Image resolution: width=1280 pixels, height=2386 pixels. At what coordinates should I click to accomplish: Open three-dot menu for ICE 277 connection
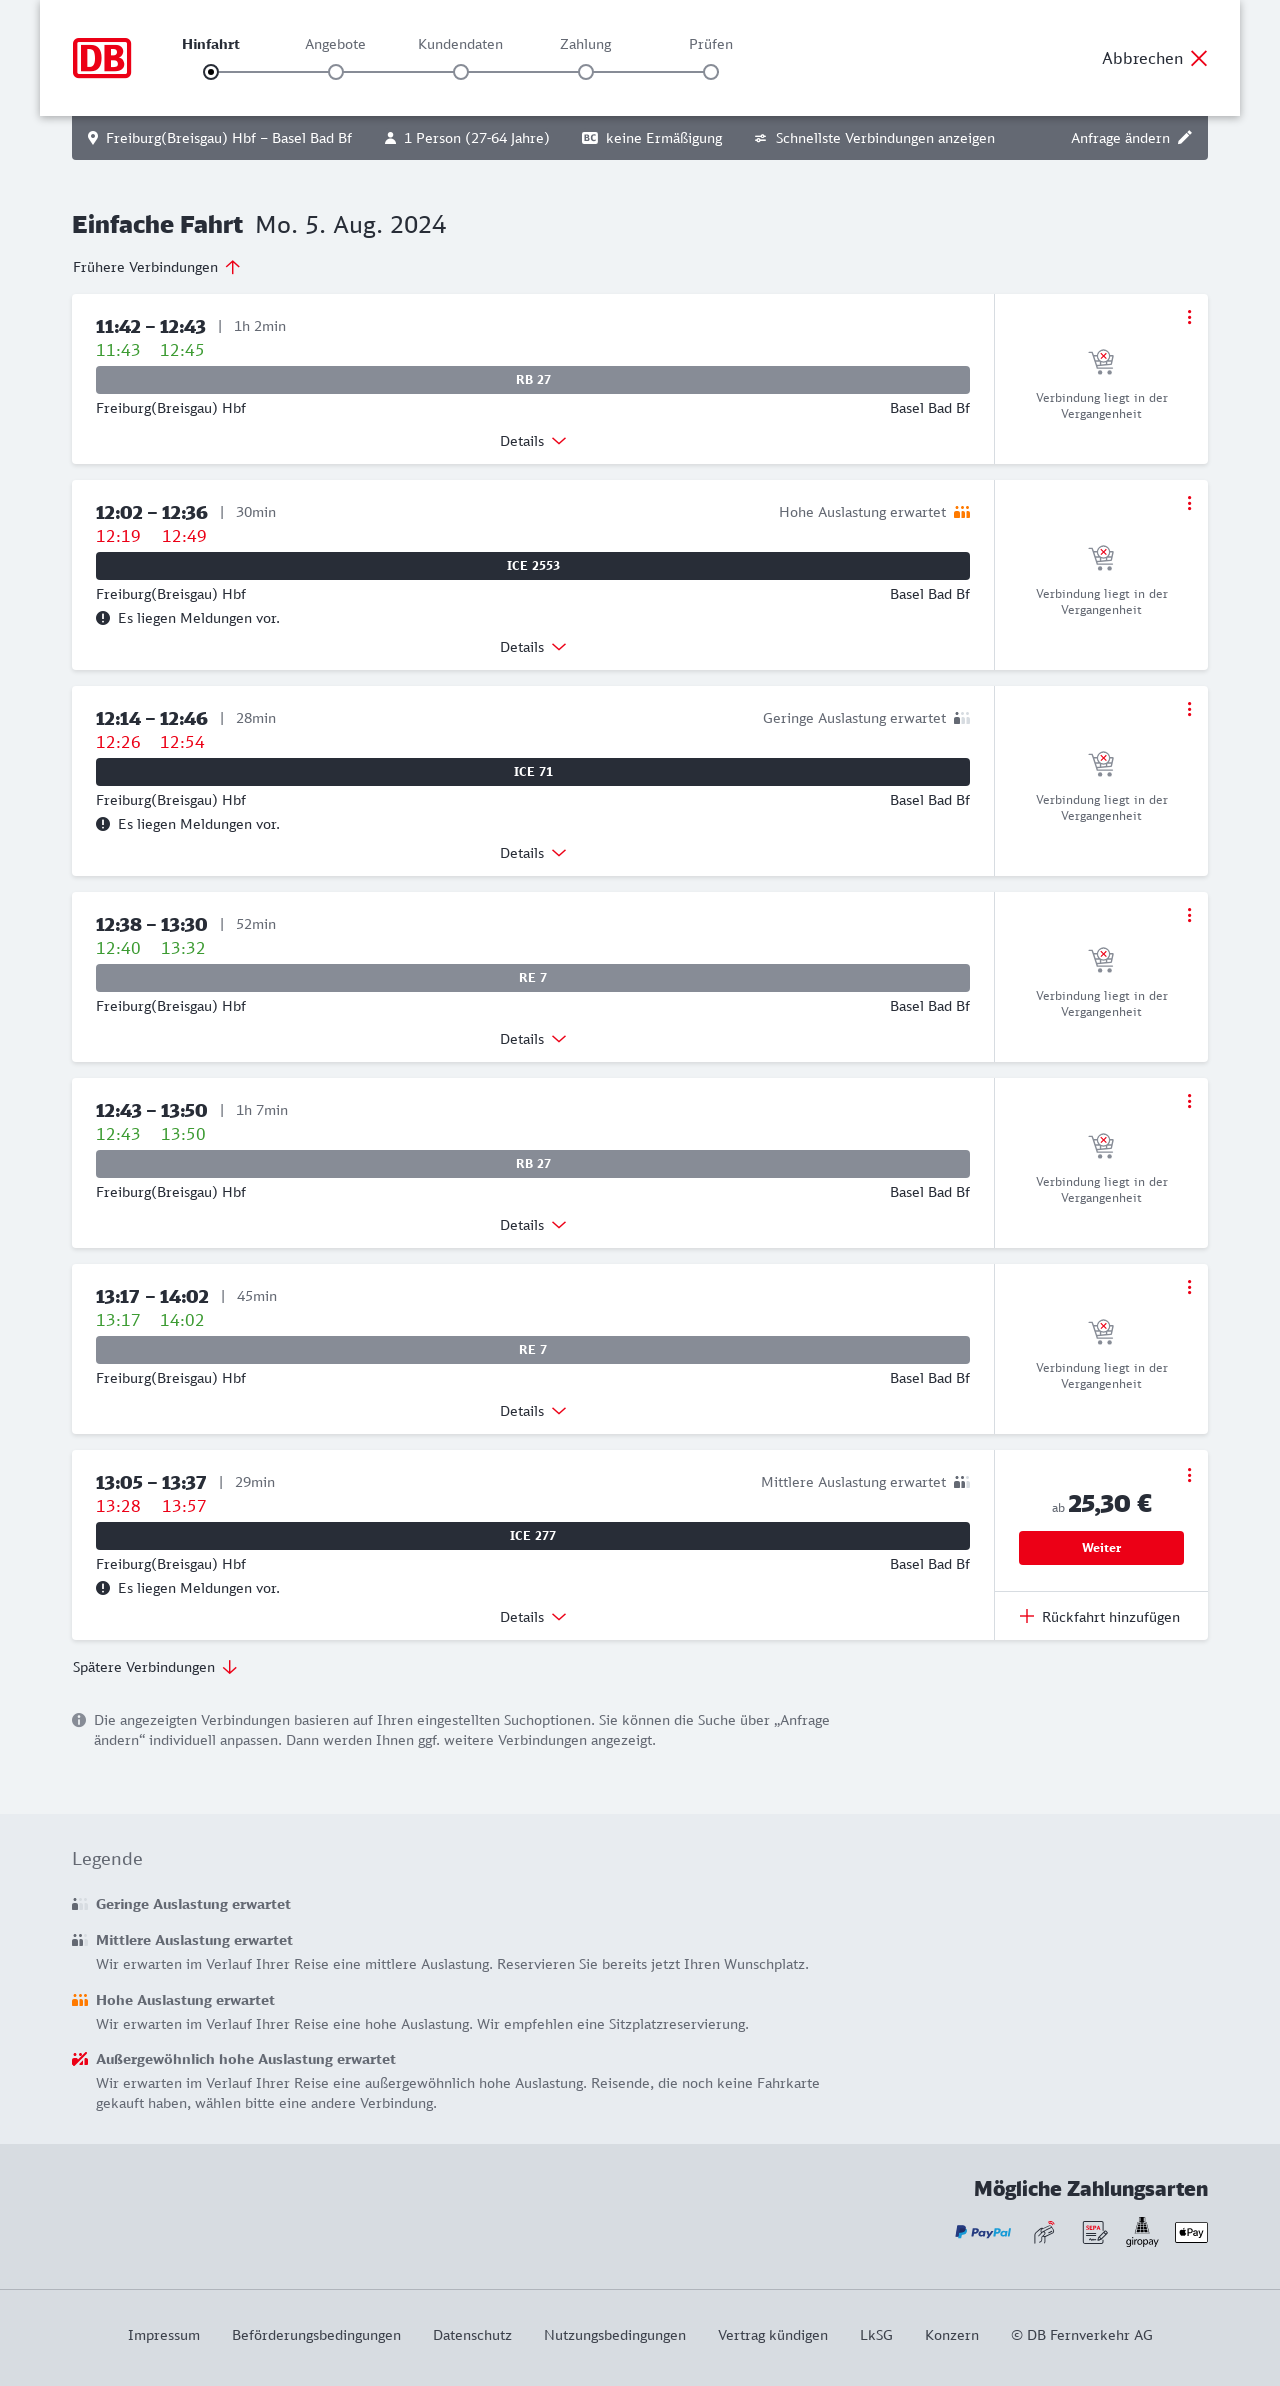click(x=1189, y=1475)
